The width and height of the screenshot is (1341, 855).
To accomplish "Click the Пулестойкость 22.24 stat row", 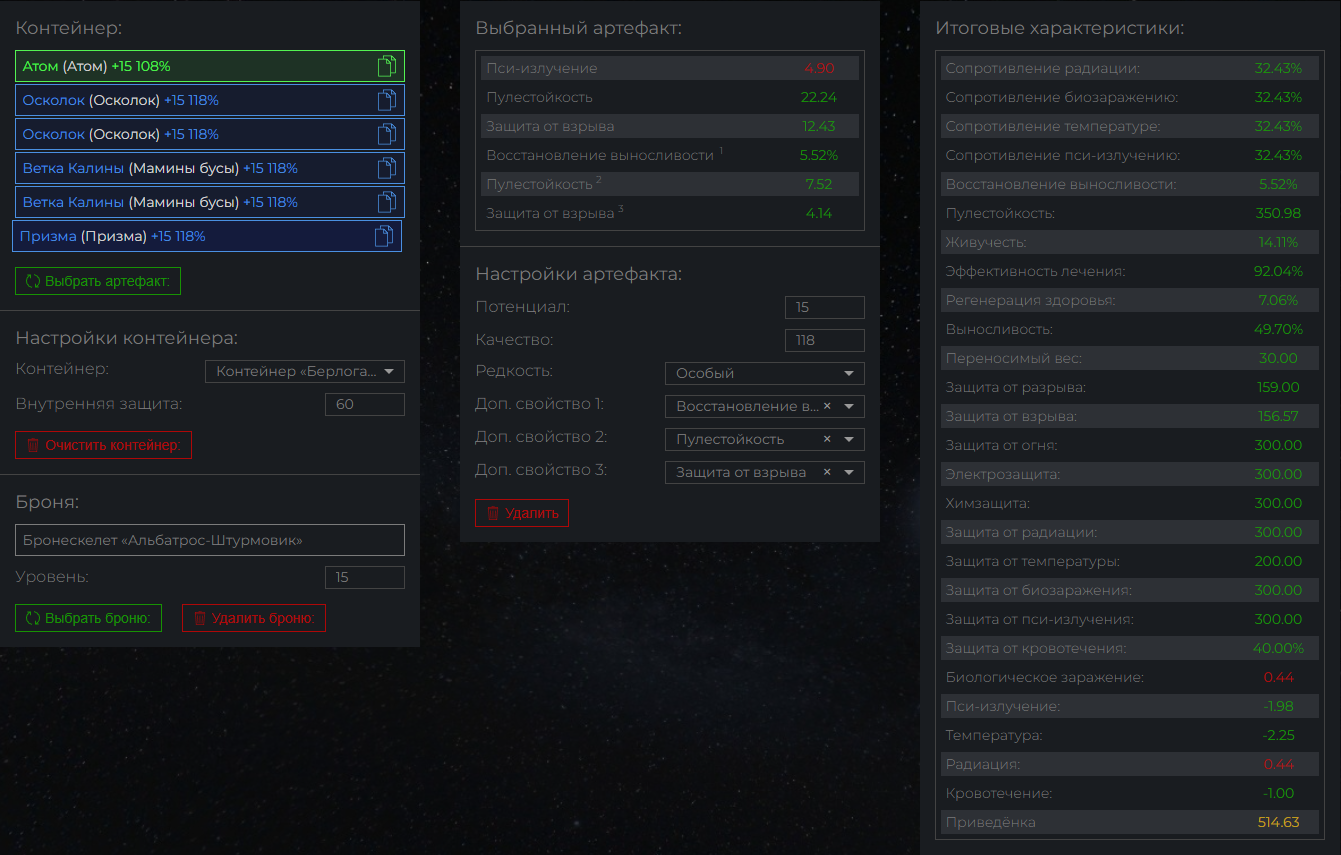I will [x=670, y=98].
